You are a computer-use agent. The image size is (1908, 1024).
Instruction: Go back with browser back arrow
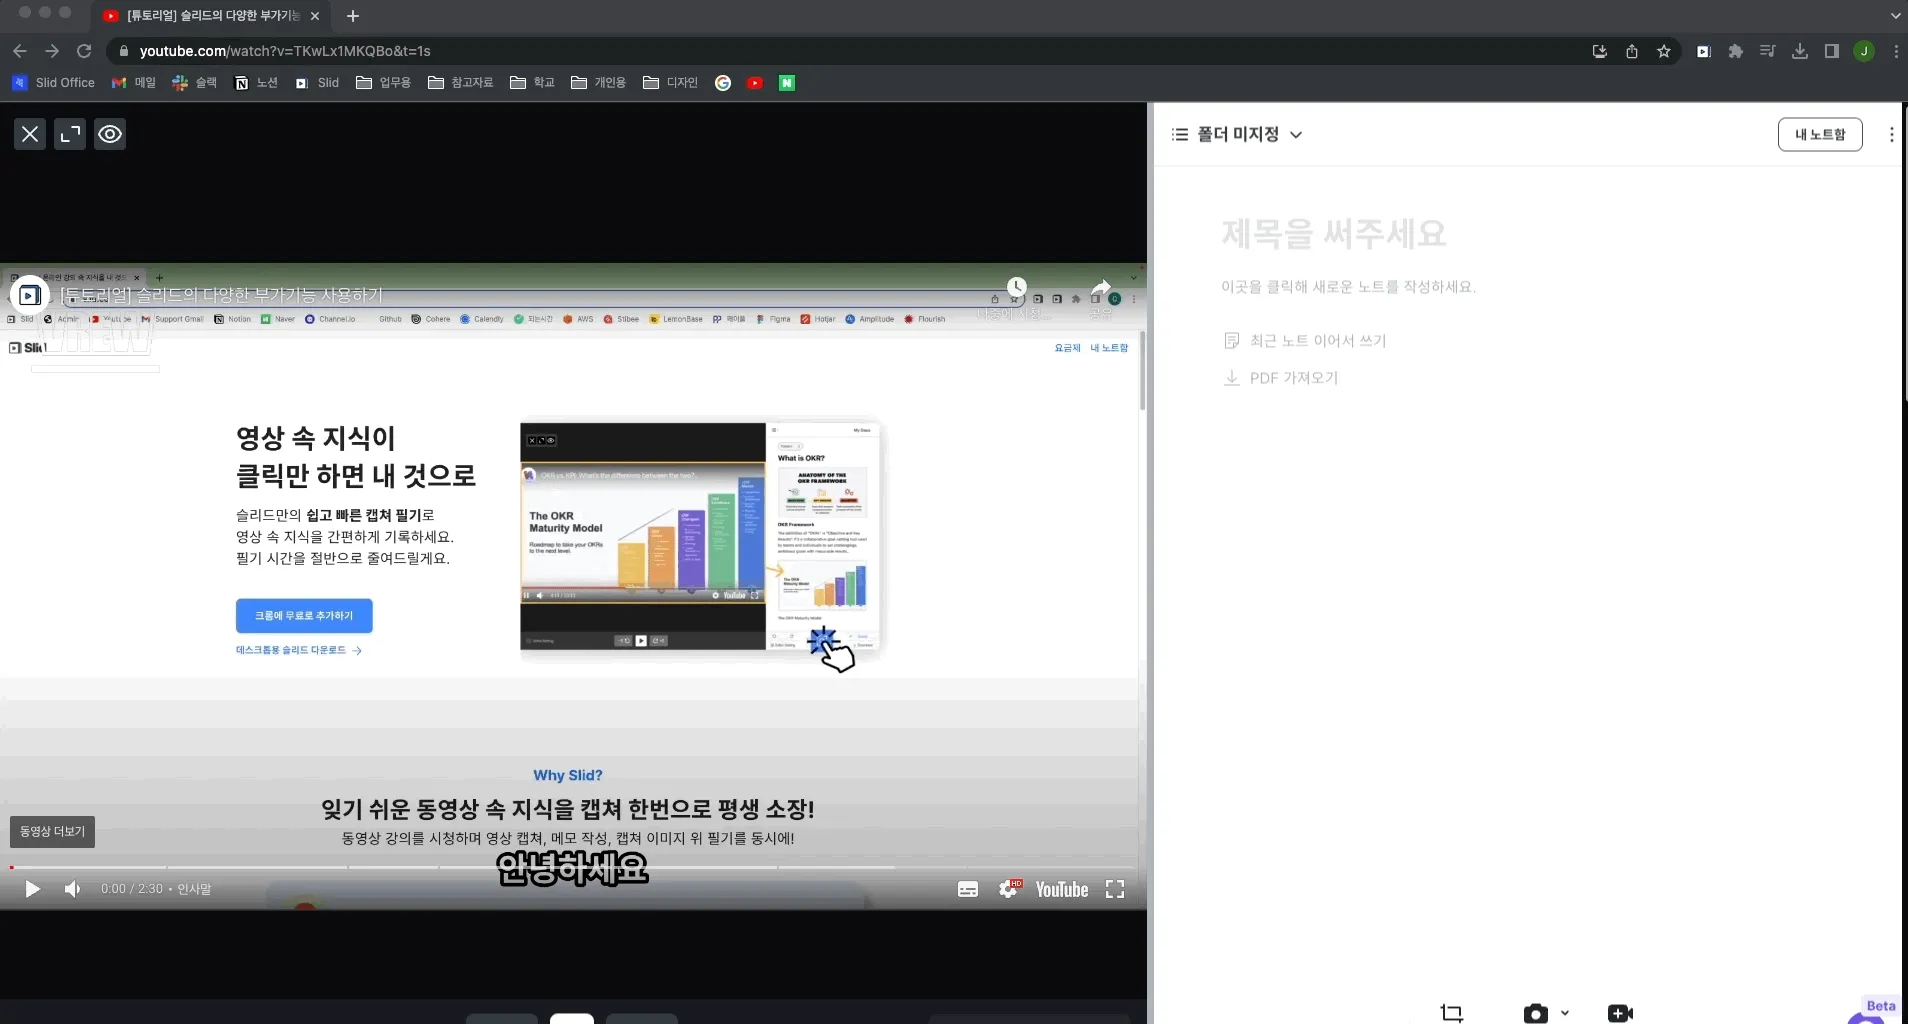coord(20,51)
